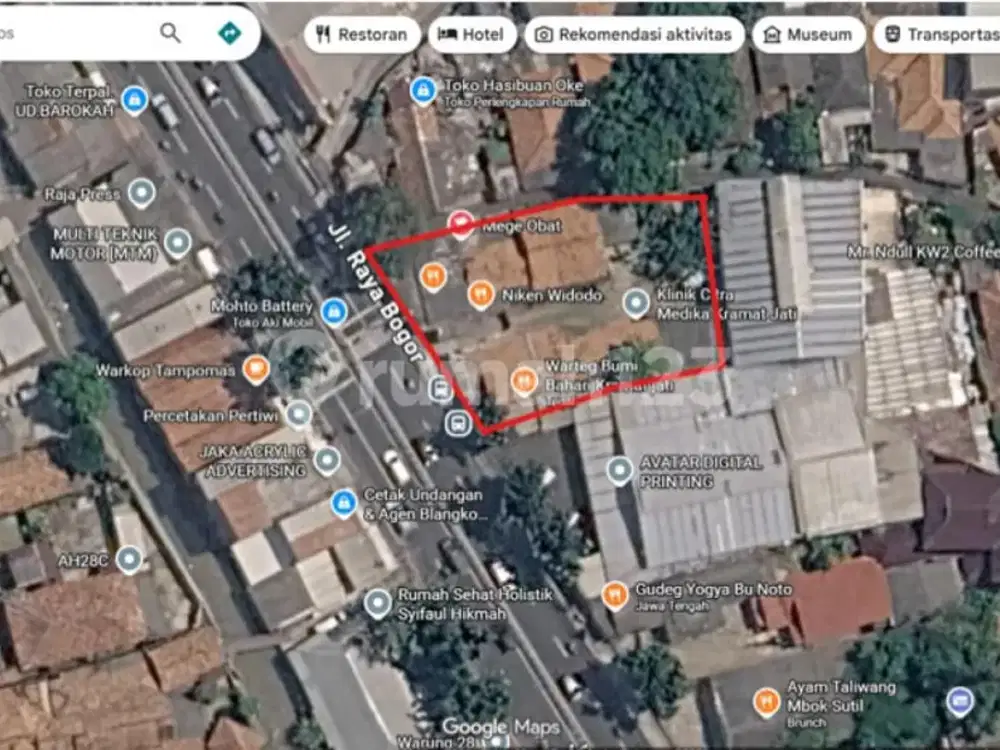Filter by the Museum chip

click(x=809, y=34)
